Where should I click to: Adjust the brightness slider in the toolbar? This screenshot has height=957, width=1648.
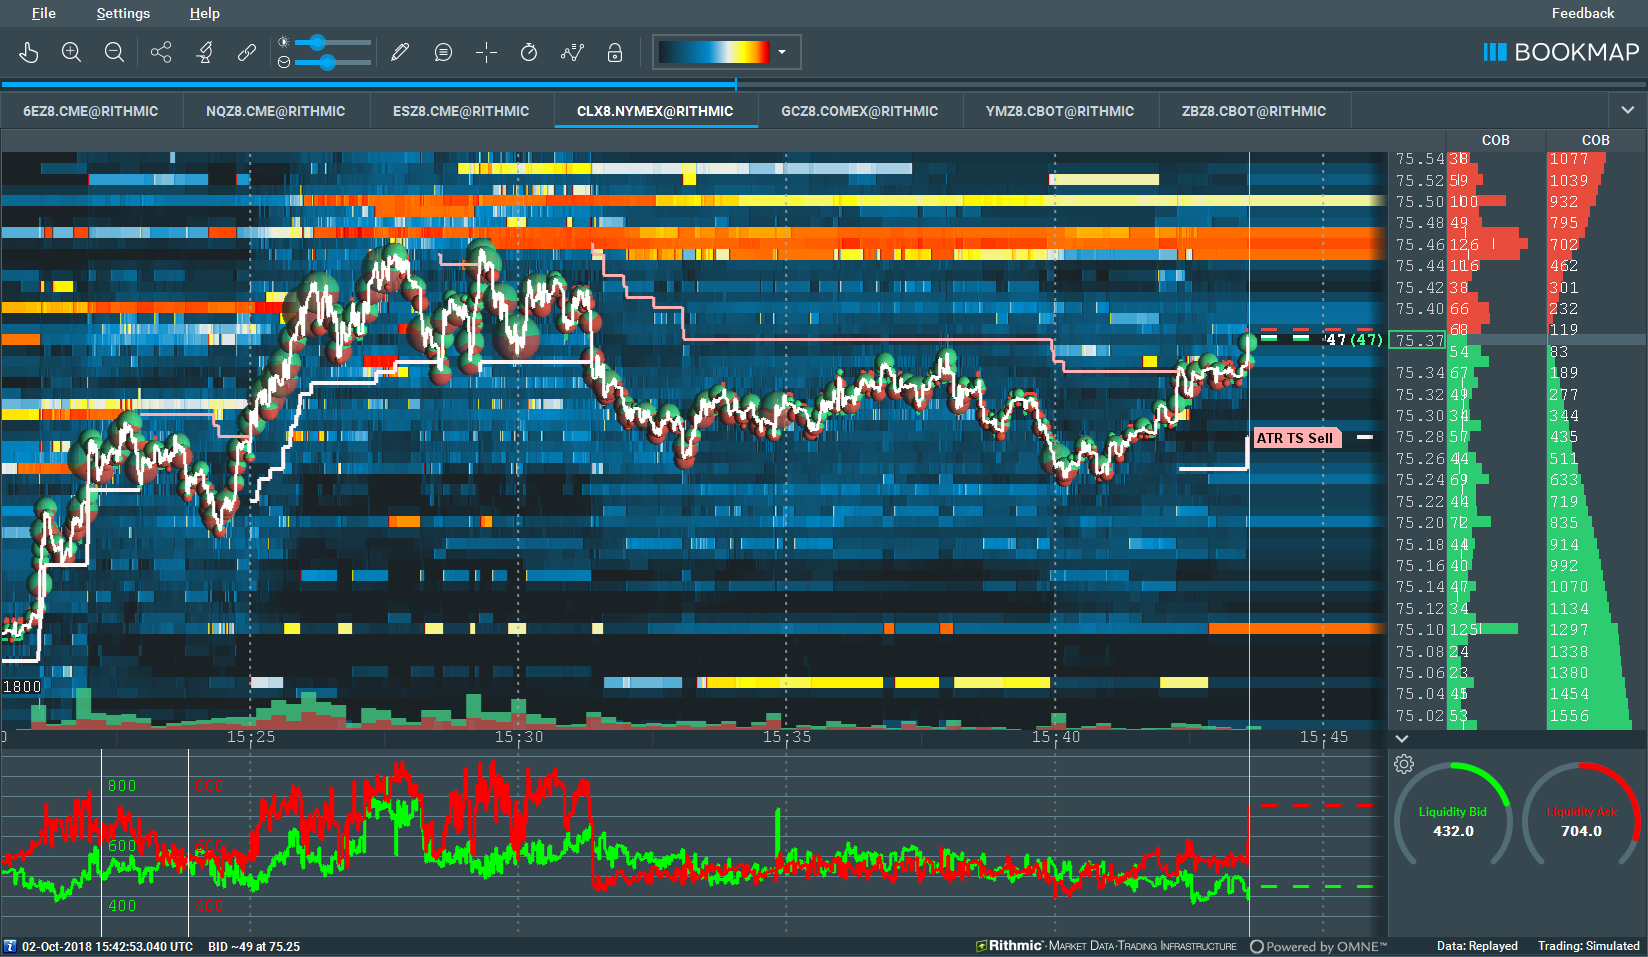tap(318, 43)
